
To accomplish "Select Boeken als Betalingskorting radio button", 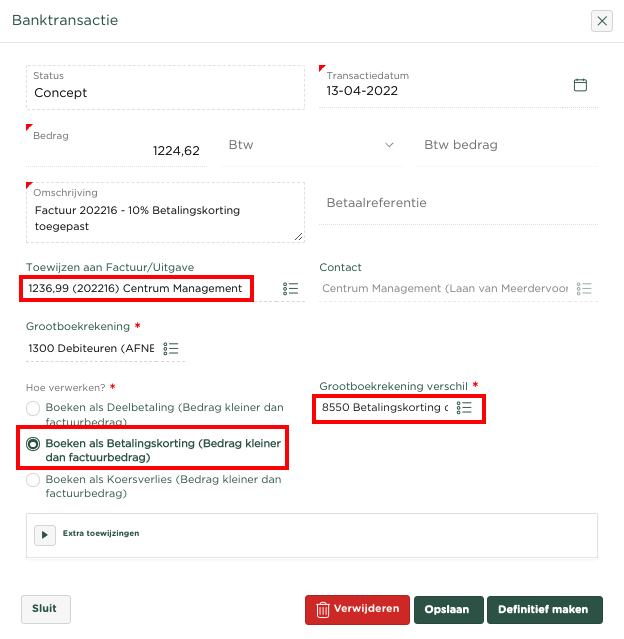I will 34,443.
